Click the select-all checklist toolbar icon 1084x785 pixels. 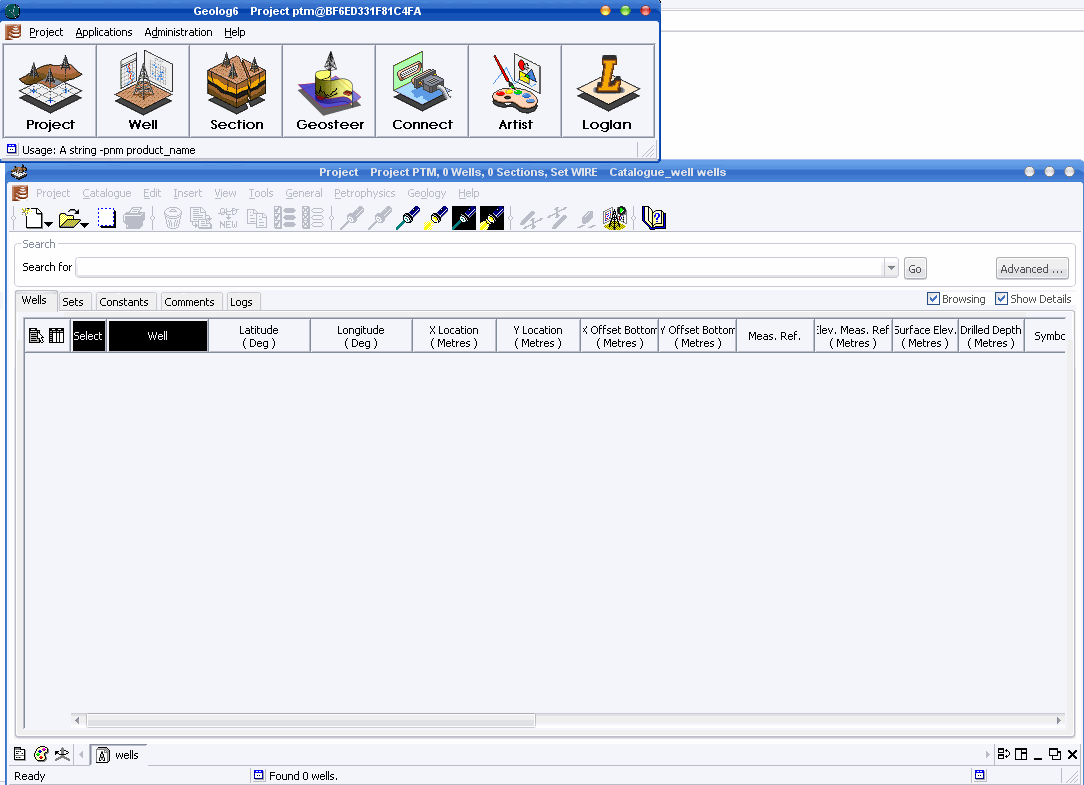click(x=285, y=219)
